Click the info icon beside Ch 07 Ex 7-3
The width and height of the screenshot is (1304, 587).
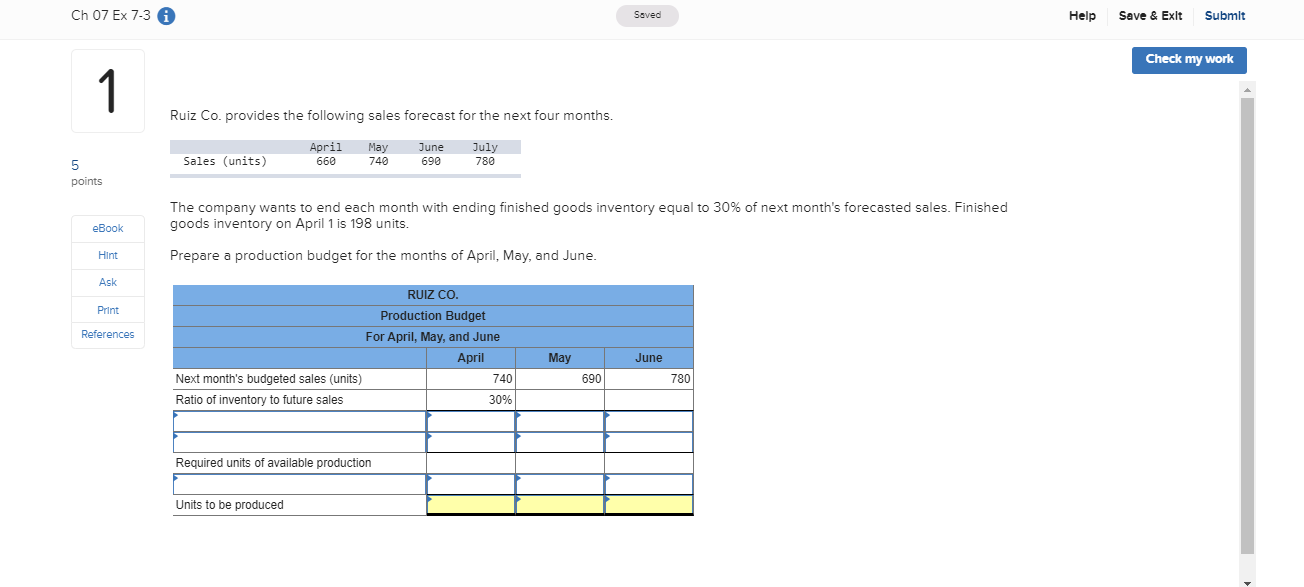click(167, 16)
